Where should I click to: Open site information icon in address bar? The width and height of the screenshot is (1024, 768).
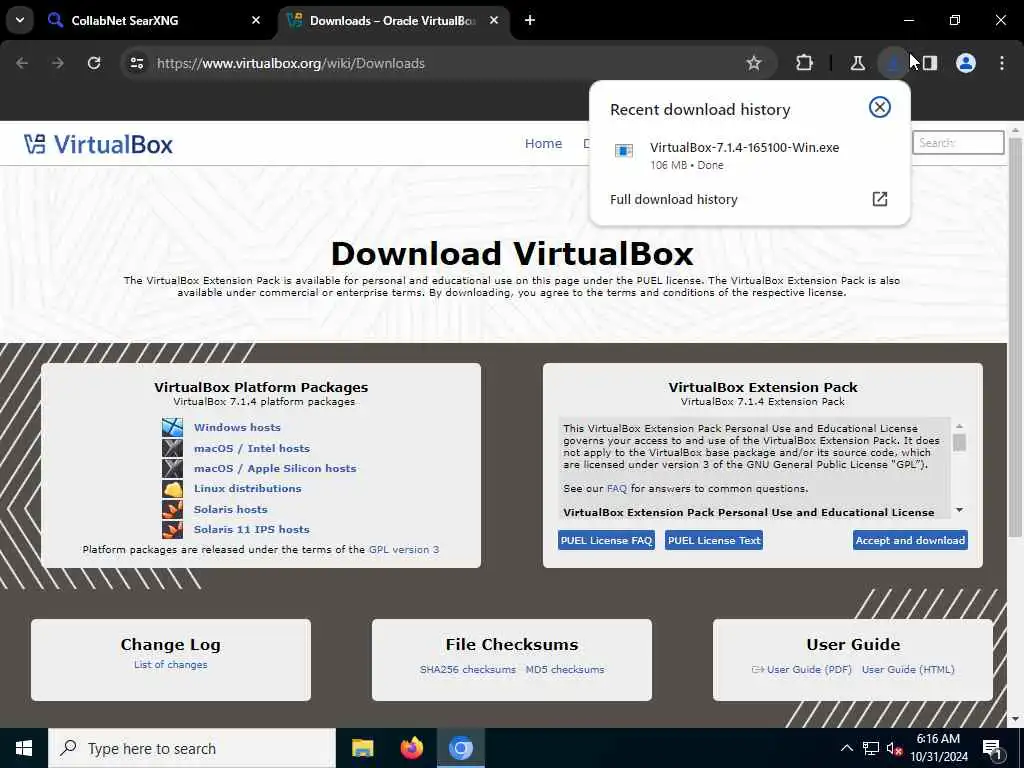tap(136, 63)
